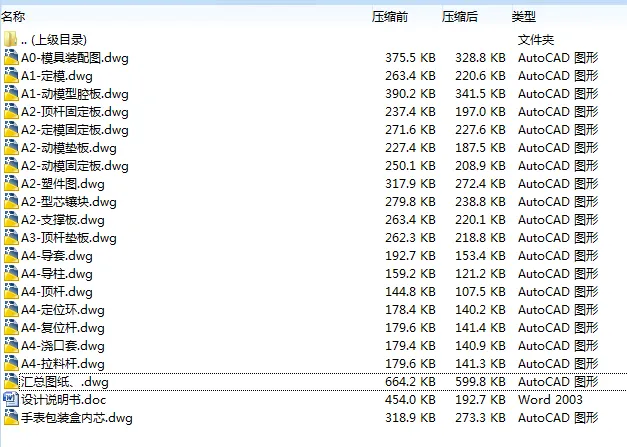627x447 pixels.
Task: Click the A2-定模固定板.dwg file icon
Action: pyautogui.click(x=11, y=130)
